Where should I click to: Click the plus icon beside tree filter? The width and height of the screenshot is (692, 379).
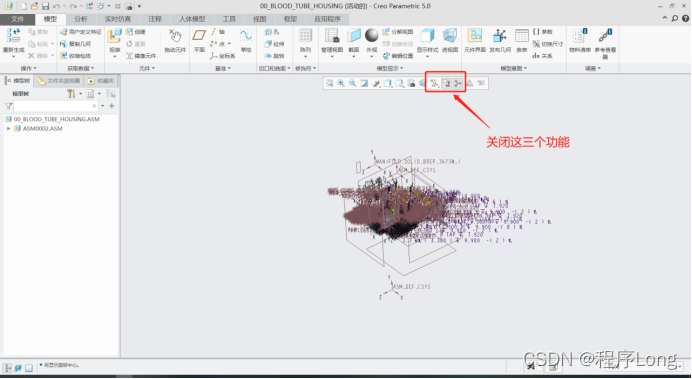112,106
